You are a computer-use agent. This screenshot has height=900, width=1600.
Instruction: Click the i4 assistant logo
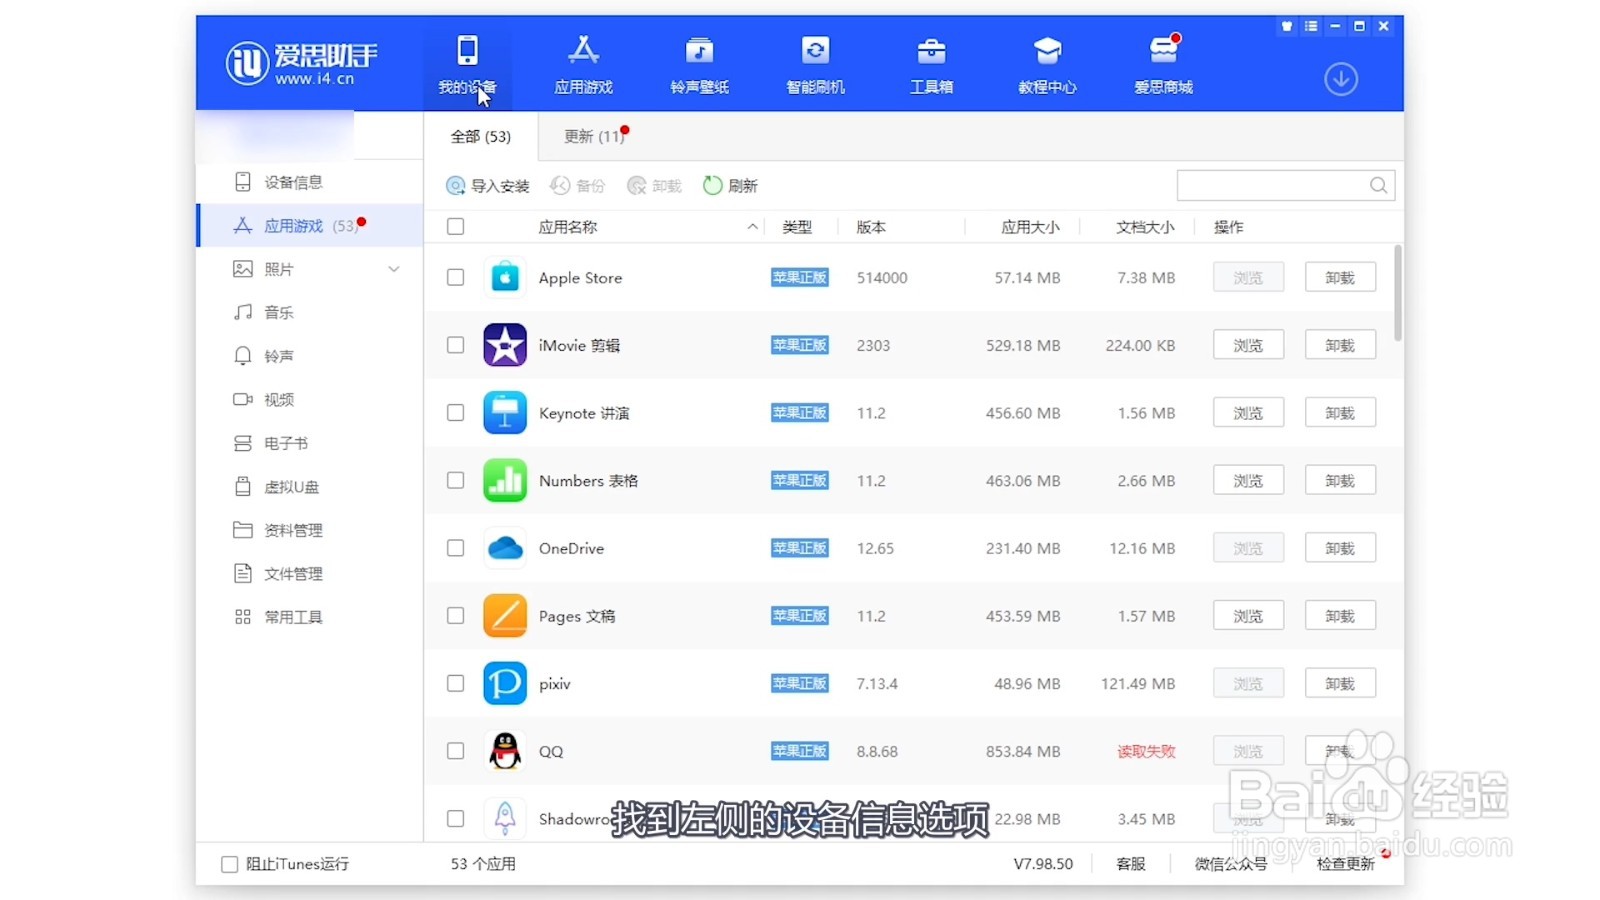302,63
